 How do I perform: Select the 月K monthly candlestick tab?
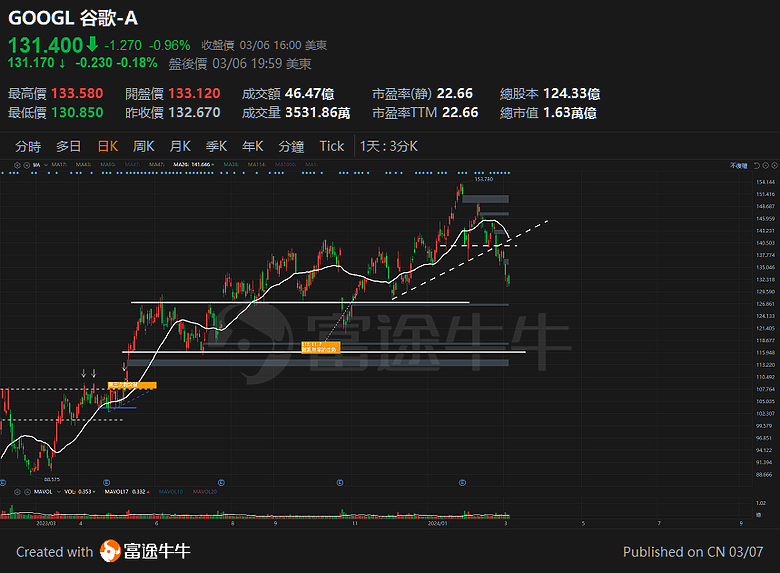click(x=180, y=146)
